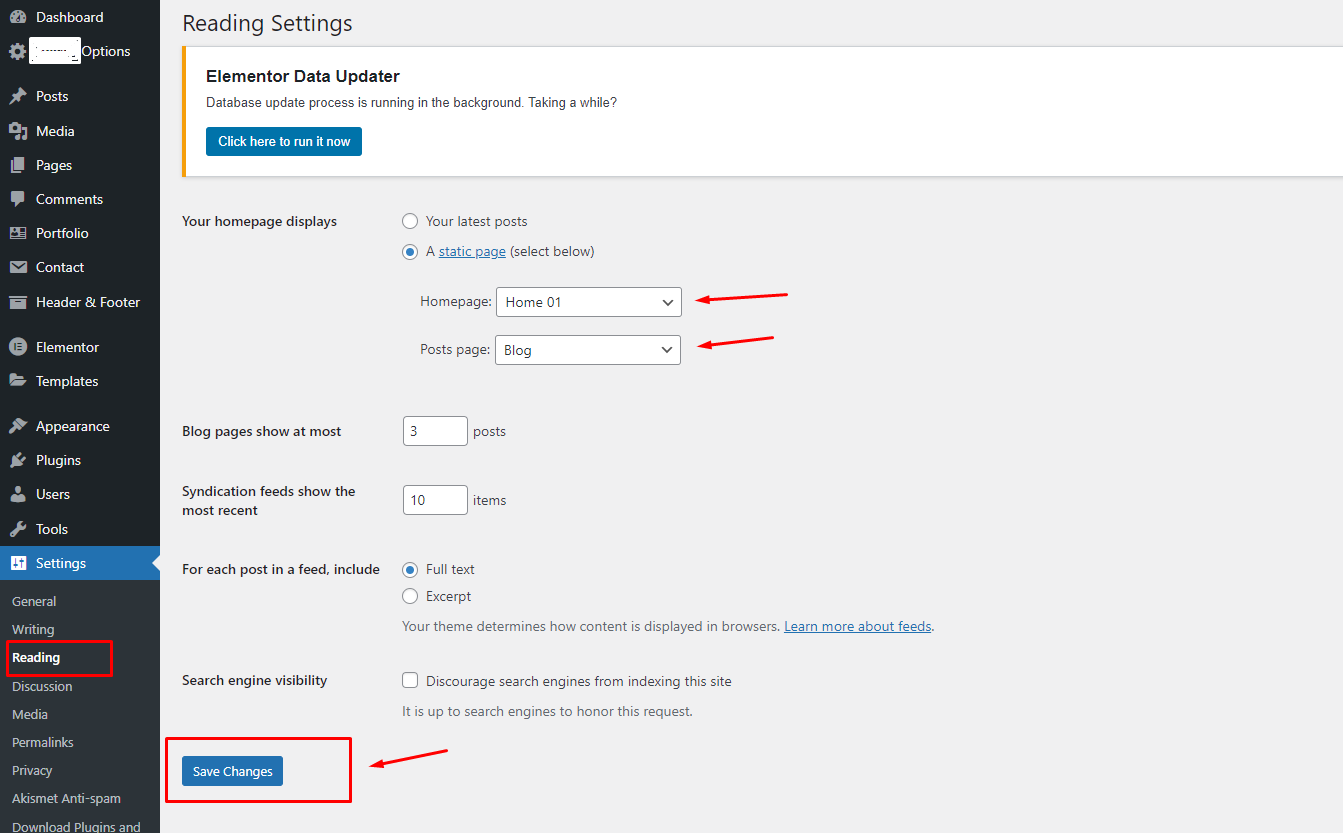Click the Pages icon in sidebar
The image size is (1343, 833).
(18, 165)
